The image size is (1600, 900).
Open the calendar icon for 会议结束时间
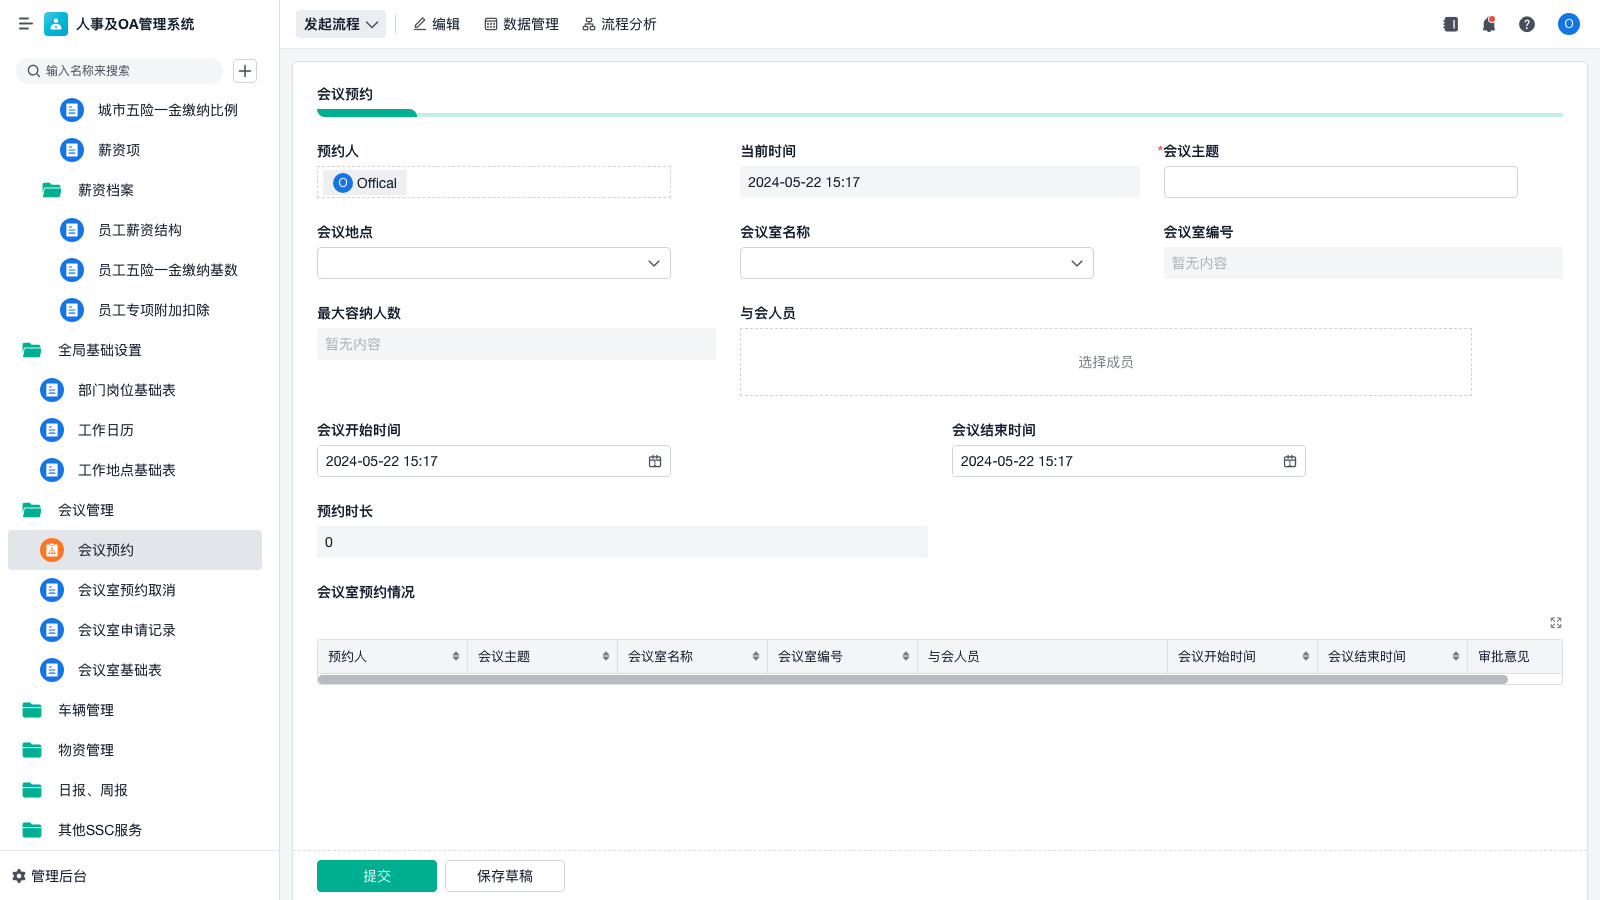point(1290,461)
